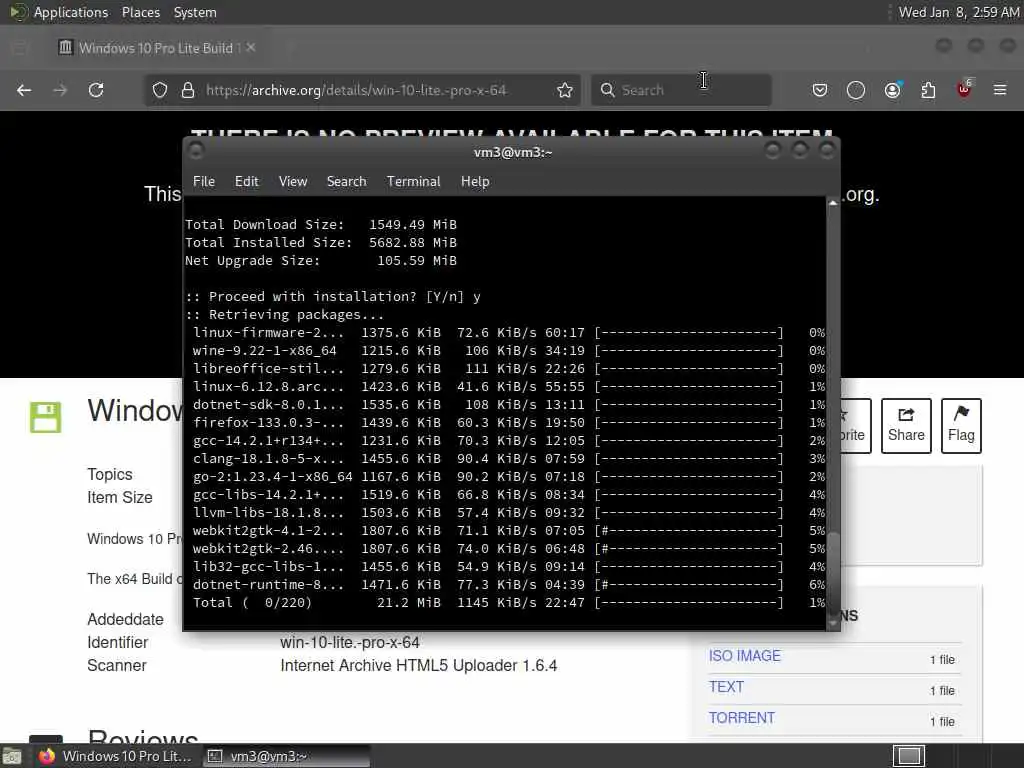Open the Firefox account icon
The width and height of the screenshot is (1024, 768).
[893, 90]
